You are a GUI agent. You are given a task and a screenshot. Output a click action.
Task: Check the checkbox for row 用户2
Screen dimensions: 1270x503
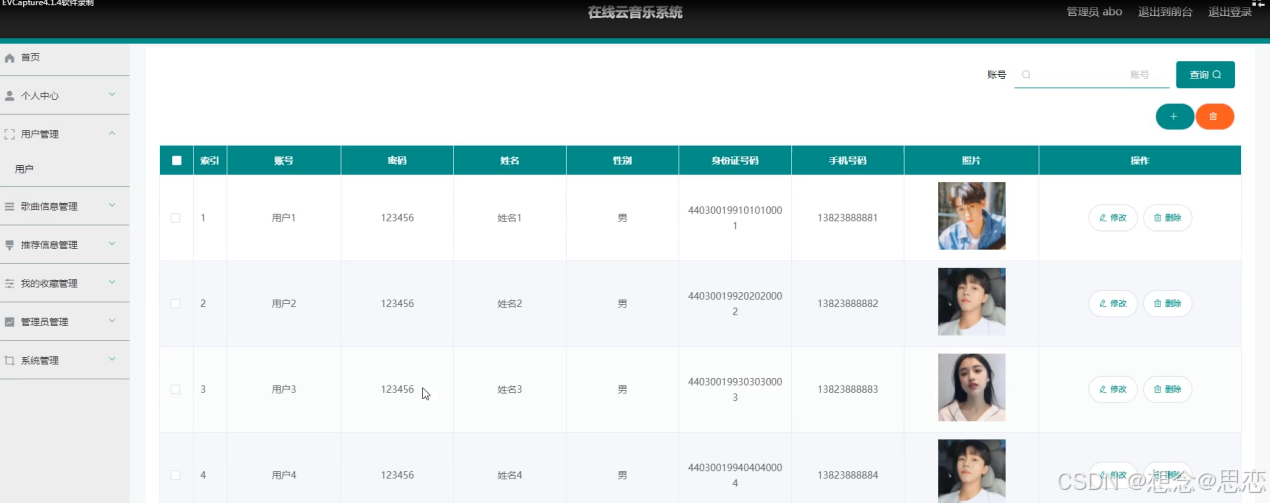pyautogui.click(x=176, y=304)
